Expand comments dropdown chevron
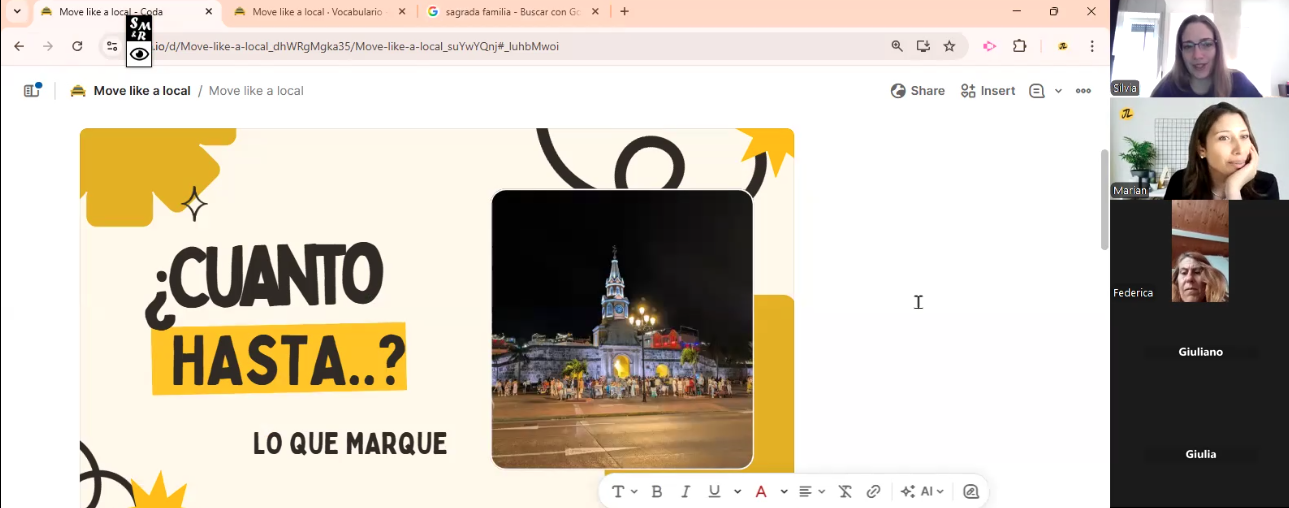 pyautogui.click(x=1058, y=91)
